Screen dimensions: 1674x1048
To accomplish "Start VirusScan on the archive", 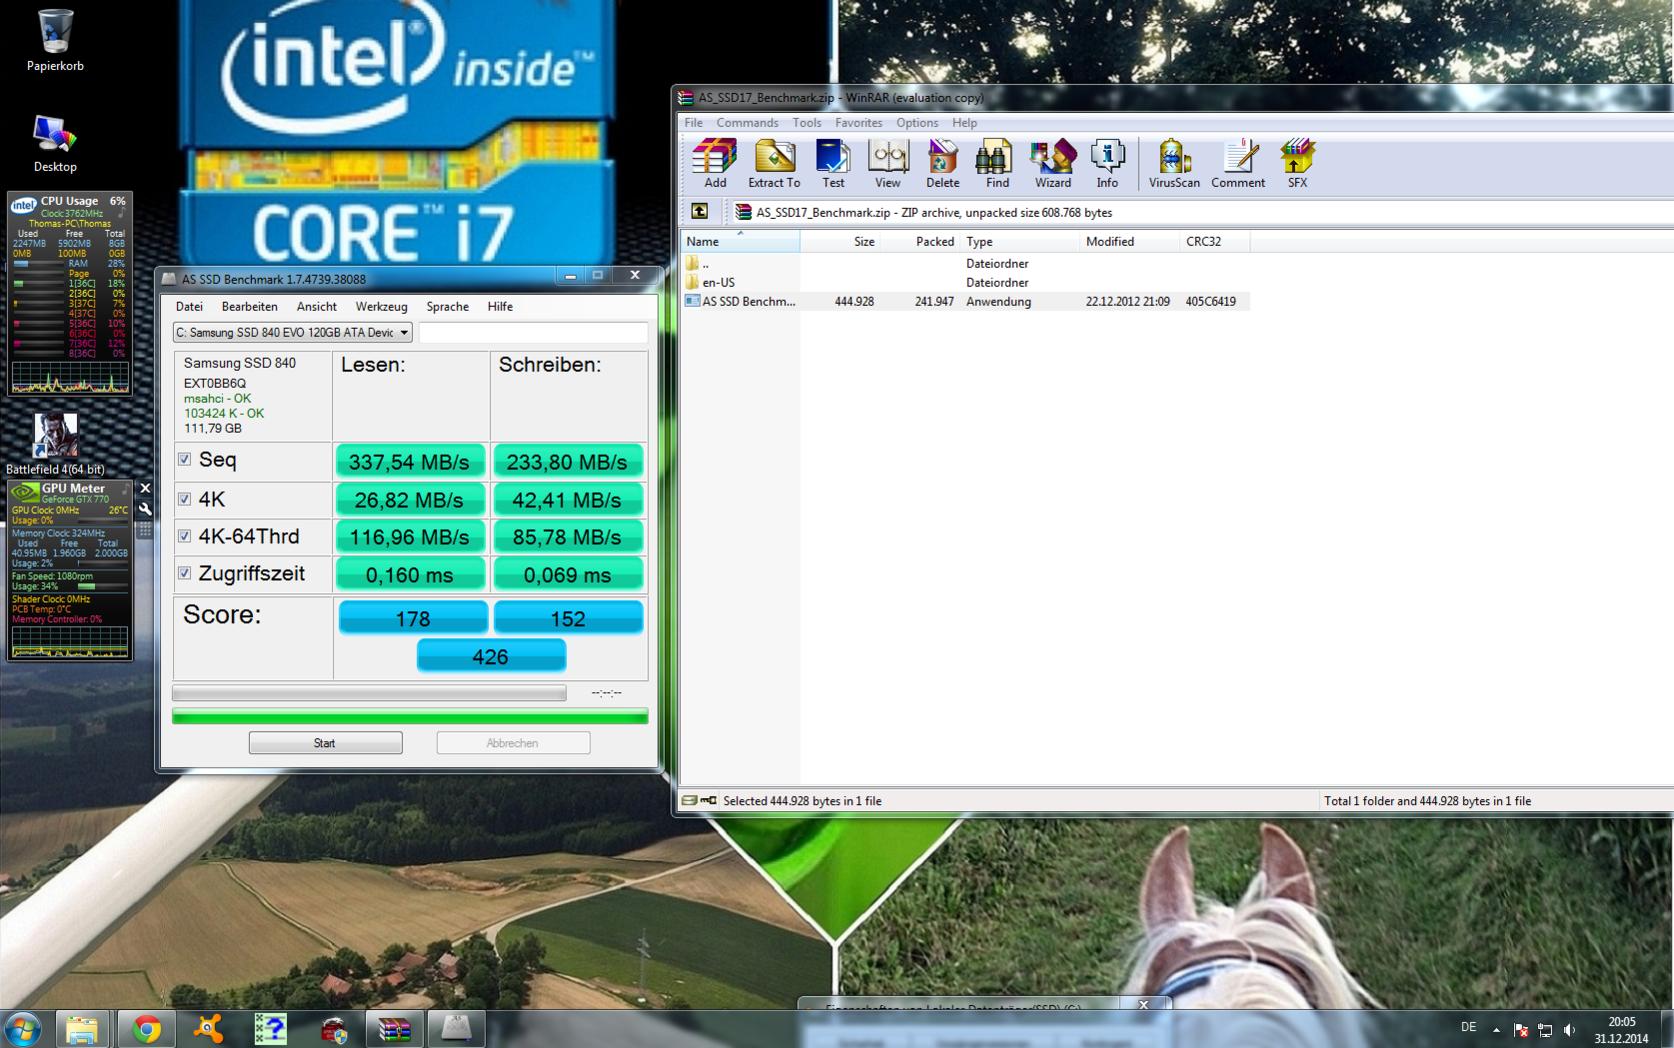I will 1174,163.
